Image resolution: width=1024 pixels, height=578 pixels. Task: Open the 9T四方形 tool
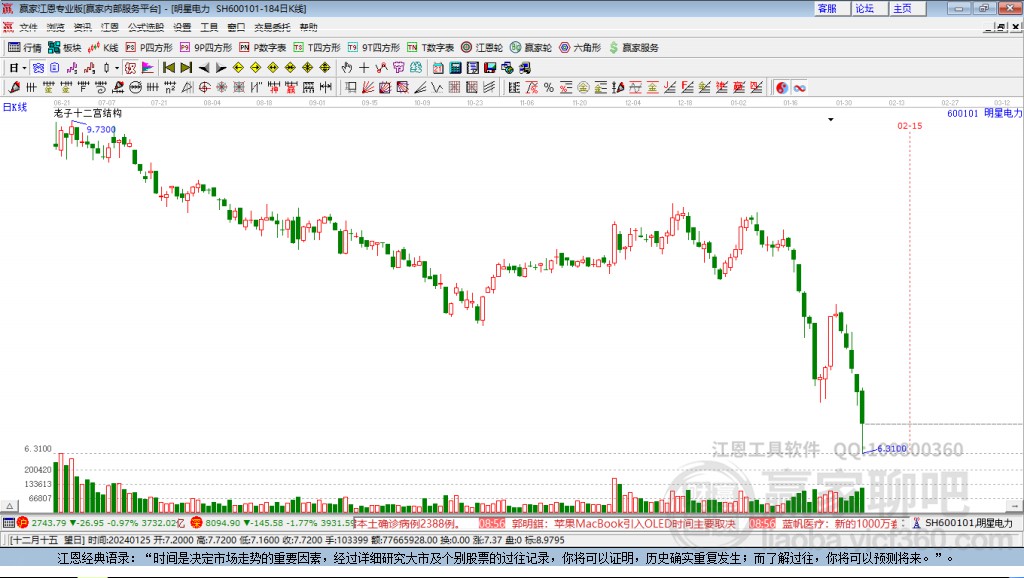(x=374, y=48)
